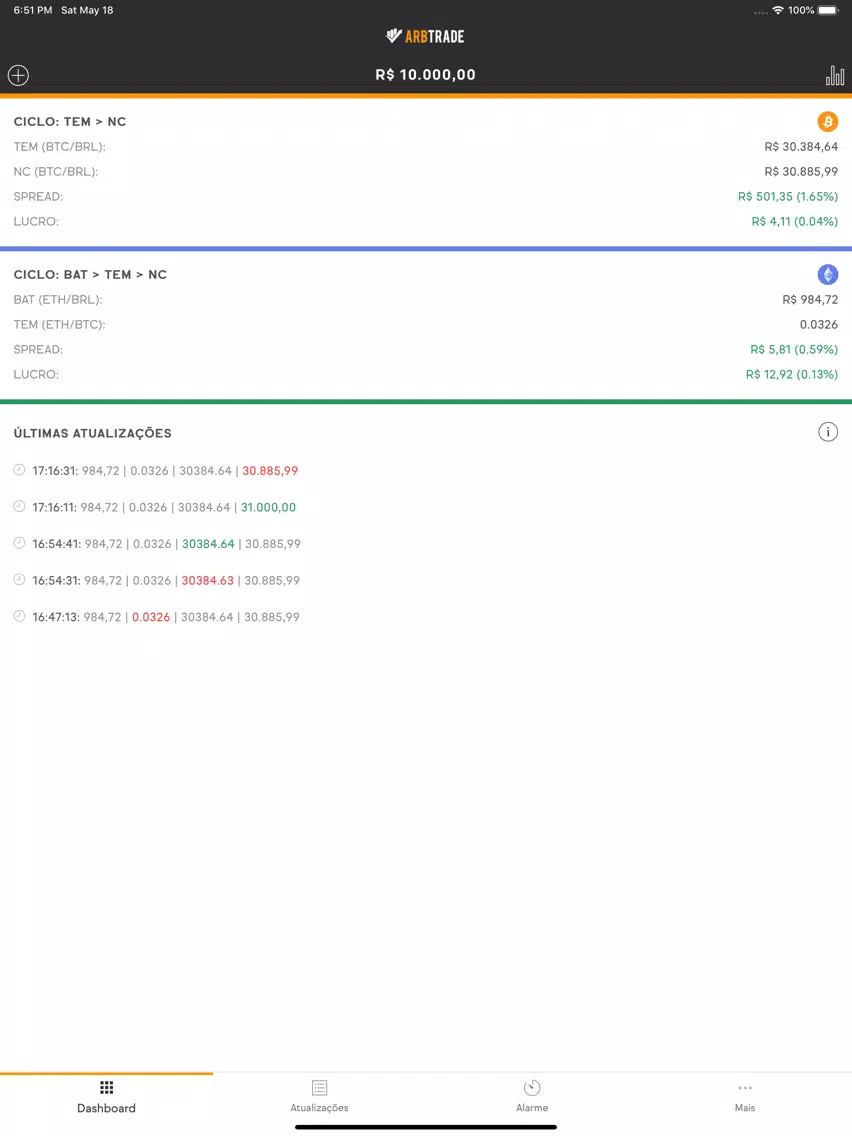Tap the R$ 10.000,00 amount
Viewport: 852px width, 1136px height.
tap(425, 75)
